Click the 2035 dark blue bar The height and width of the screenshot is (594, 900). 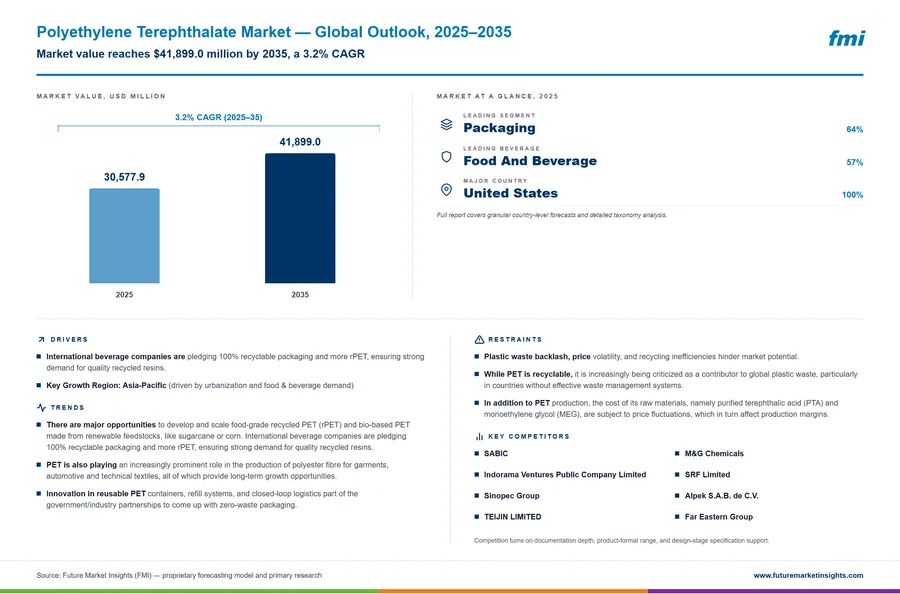pos(300,218)
